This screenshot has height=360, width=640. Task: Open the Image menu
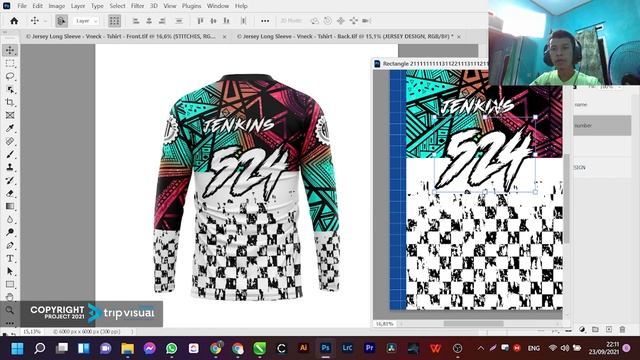(57, 6)
